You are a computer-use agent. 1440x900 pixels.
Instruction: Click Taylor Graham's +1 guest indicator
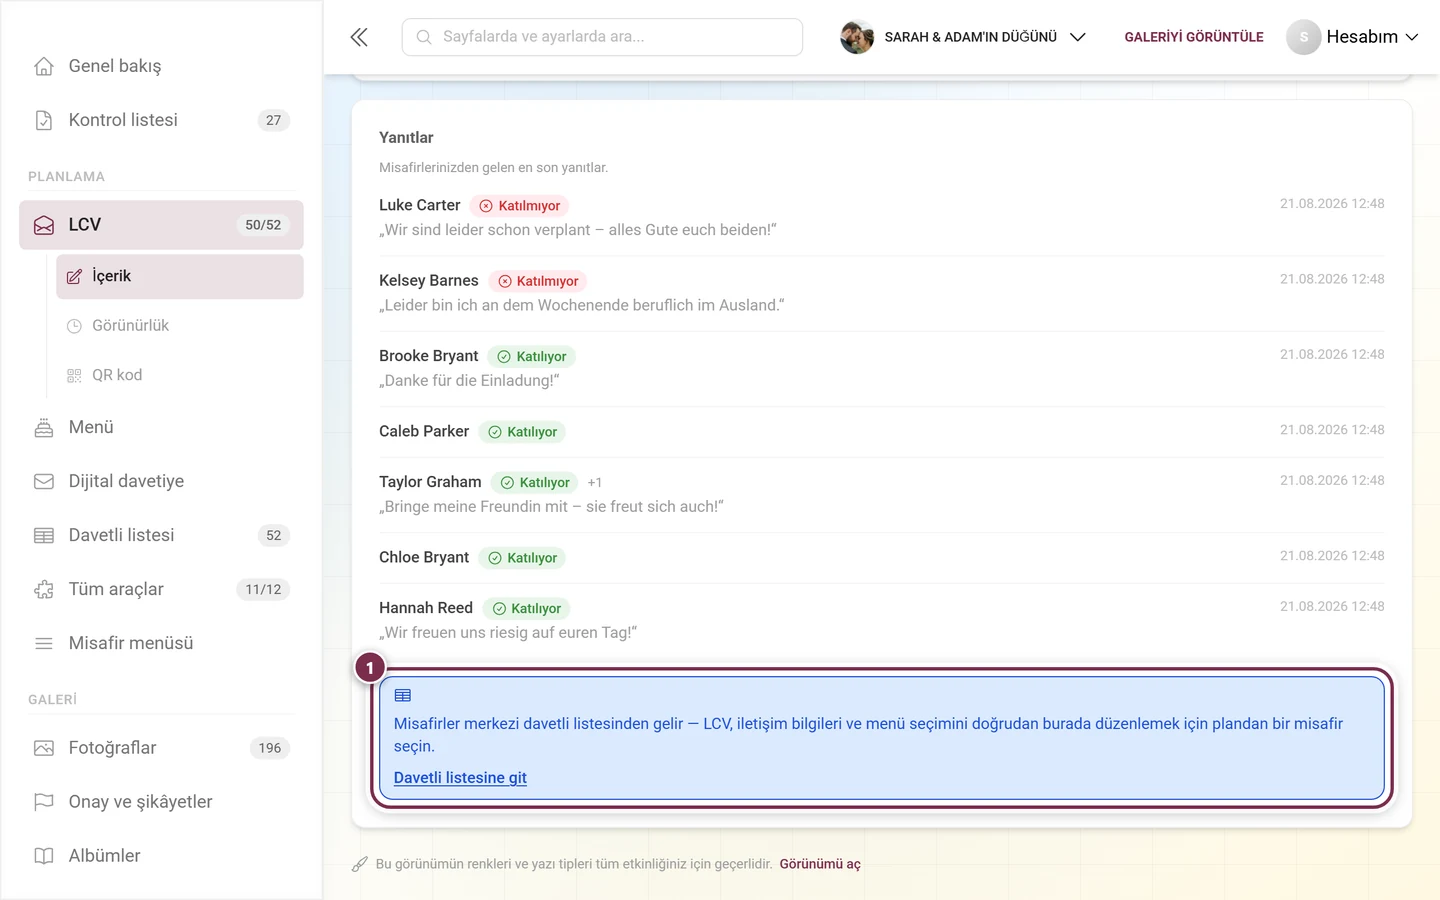click(595, 482)
